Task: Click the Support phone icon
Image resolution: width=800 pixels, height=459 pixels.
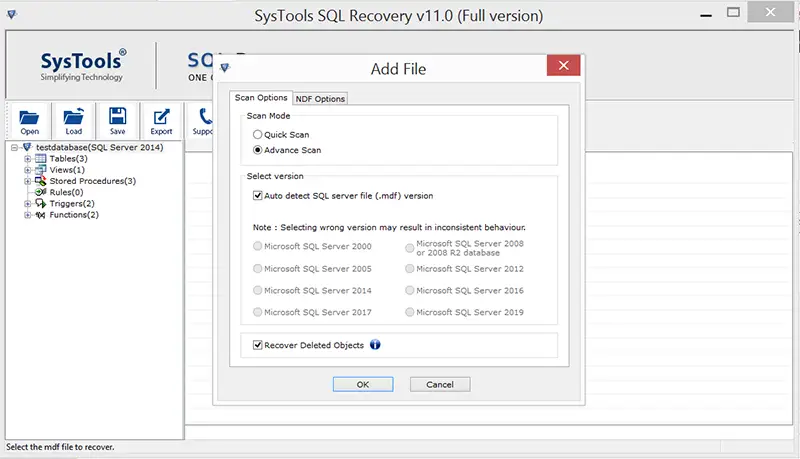Action: pos(205,116)
